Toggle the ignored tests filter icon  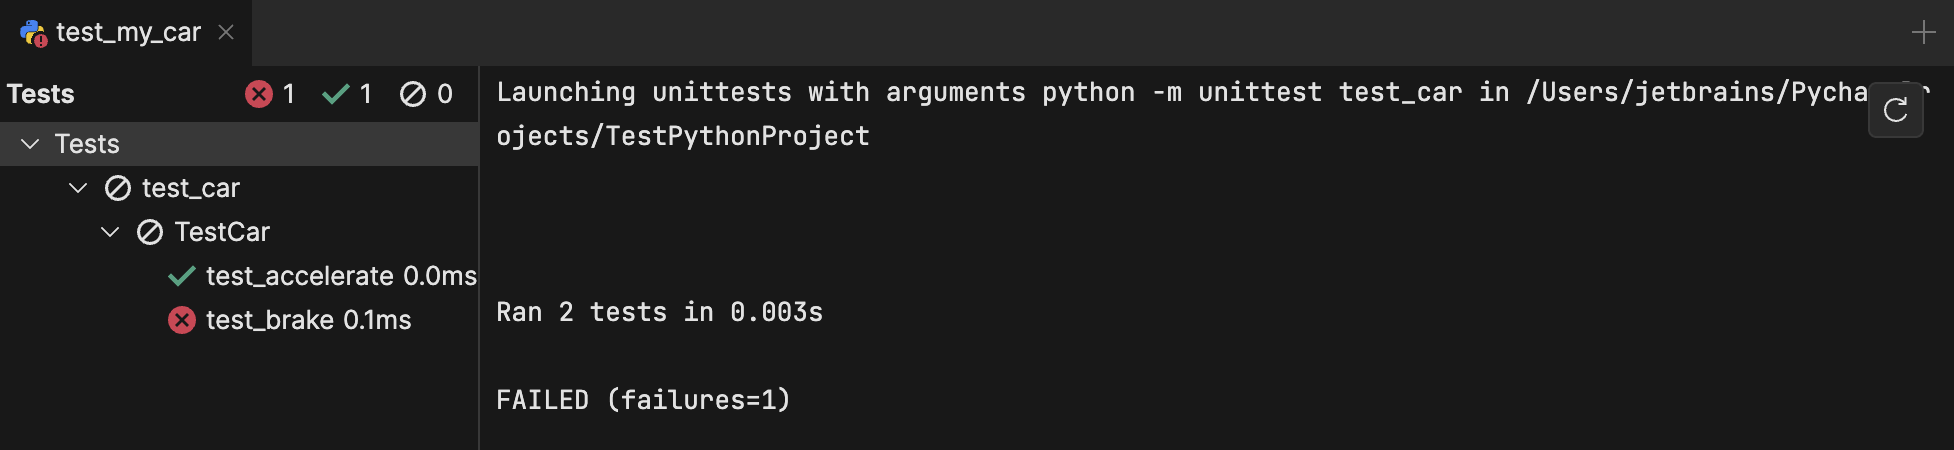412,94
